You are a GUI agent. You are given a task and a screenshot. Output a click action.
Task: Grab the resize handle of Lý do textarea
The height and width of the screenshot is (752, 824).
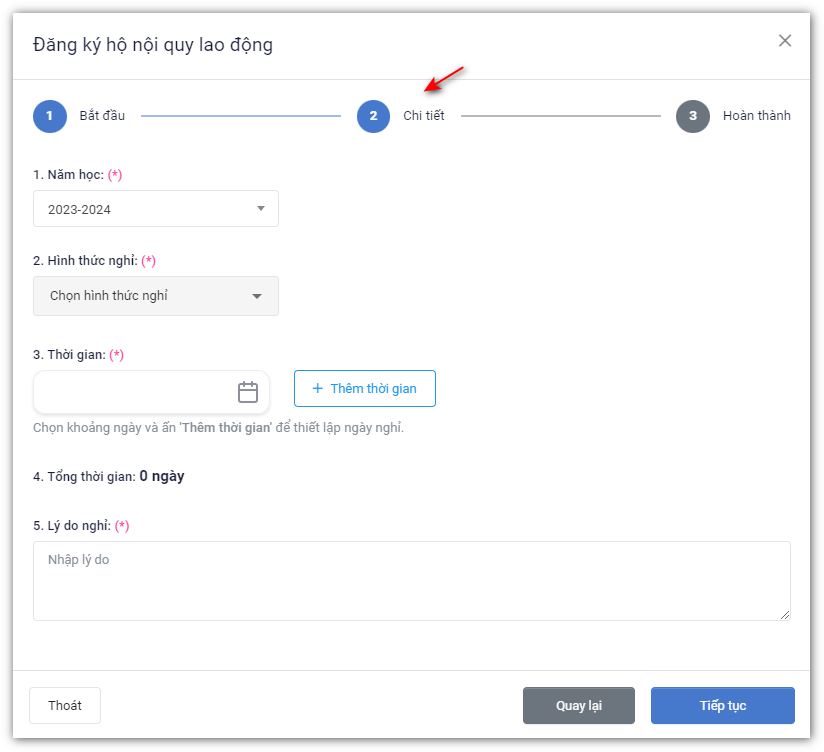785,615
